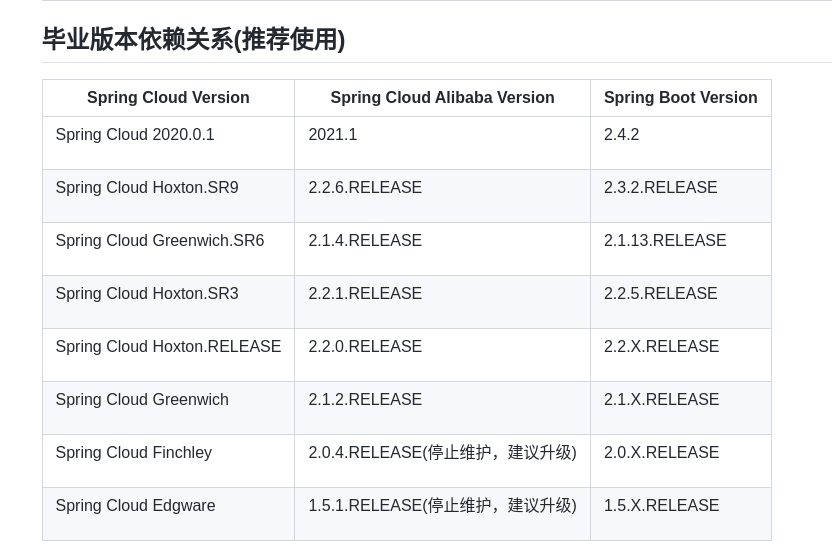Click the Spring Cloud Alibaba Version header
The height and width of the screenshot is (557, 832).
[x=442, y=98]
